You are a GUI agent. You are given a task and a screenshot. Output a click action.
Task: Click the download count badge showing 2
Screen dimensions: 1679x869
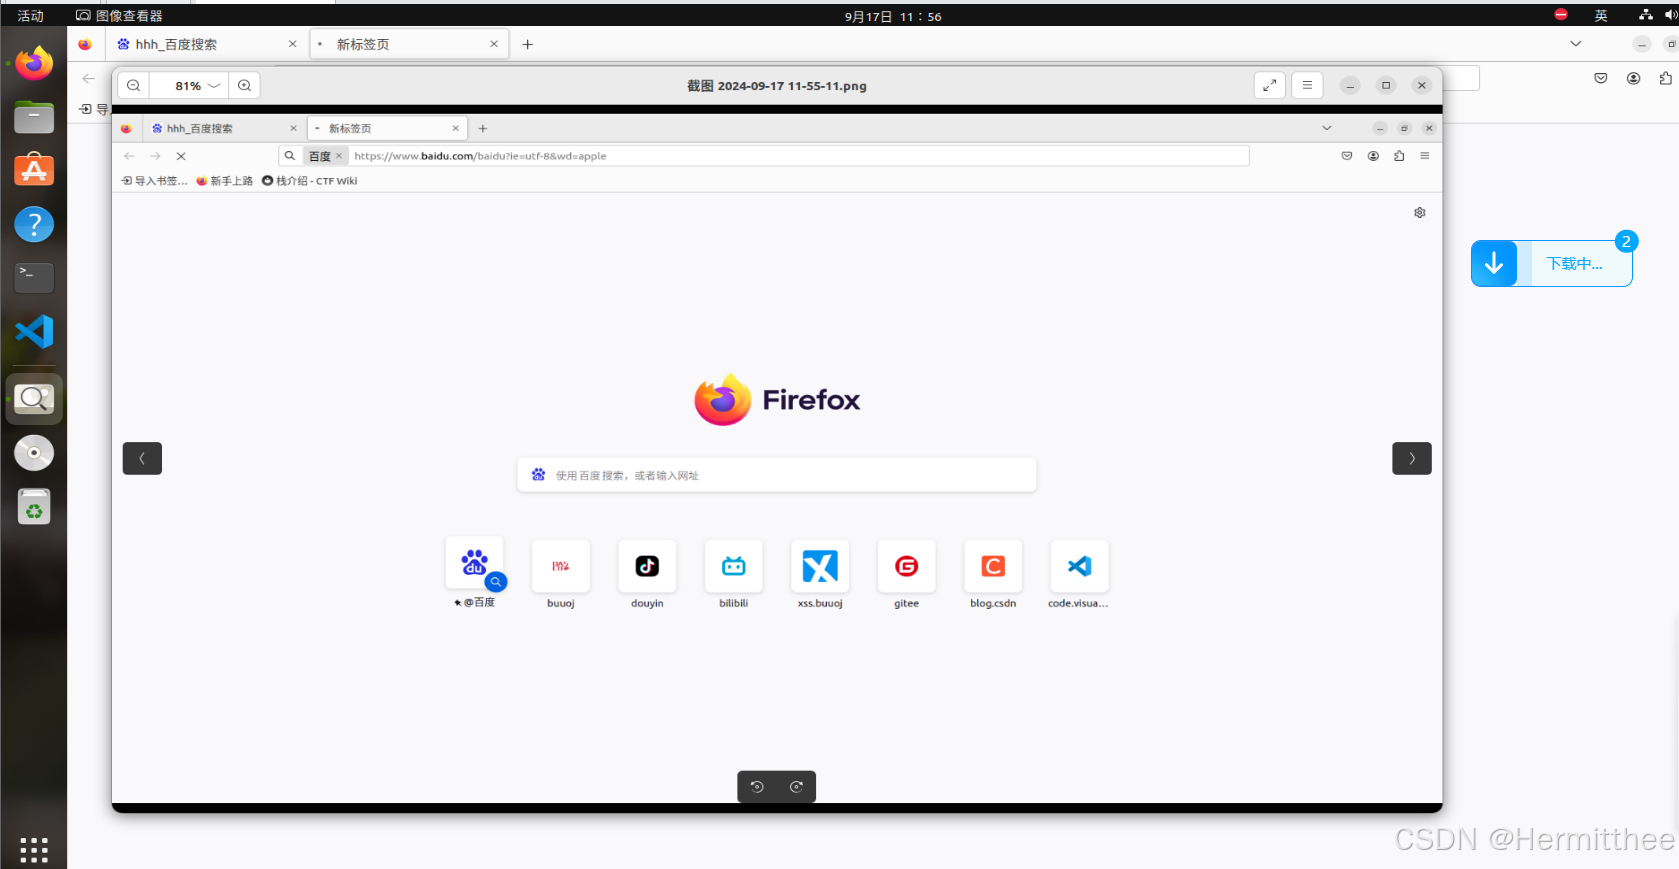pos(1626,242)
